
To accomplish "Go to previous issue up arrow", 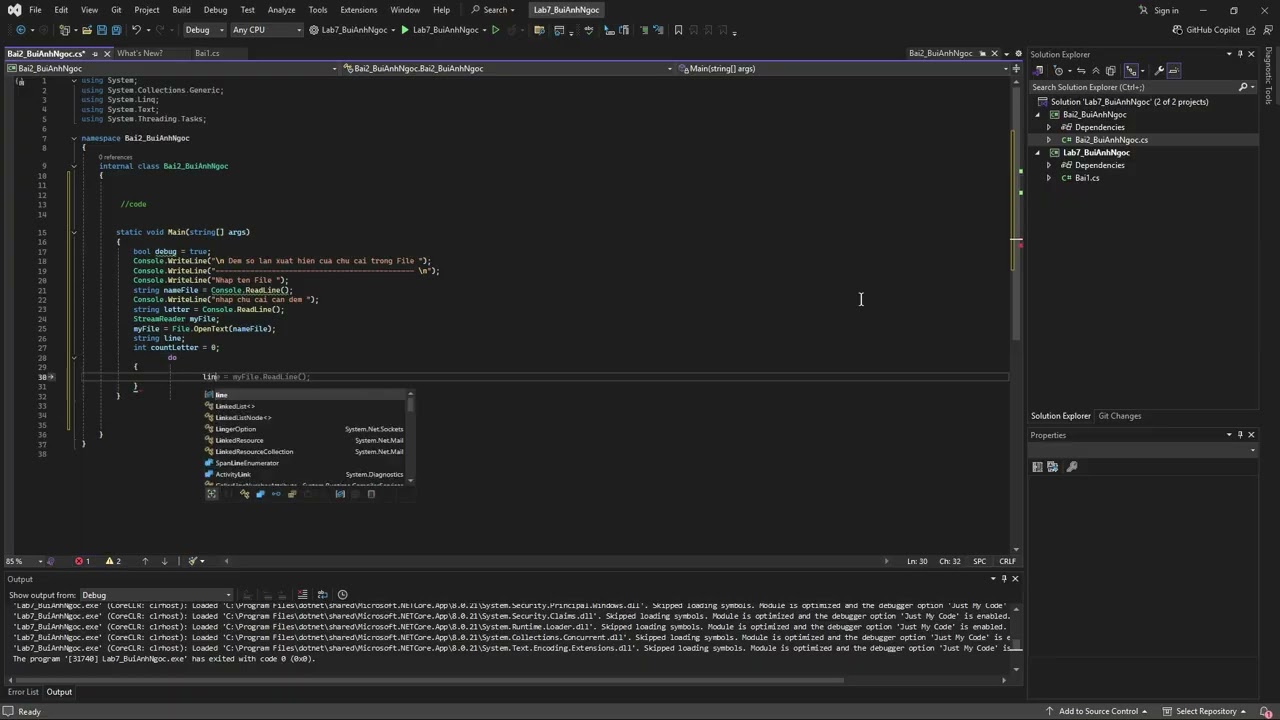I will (145, 561).
